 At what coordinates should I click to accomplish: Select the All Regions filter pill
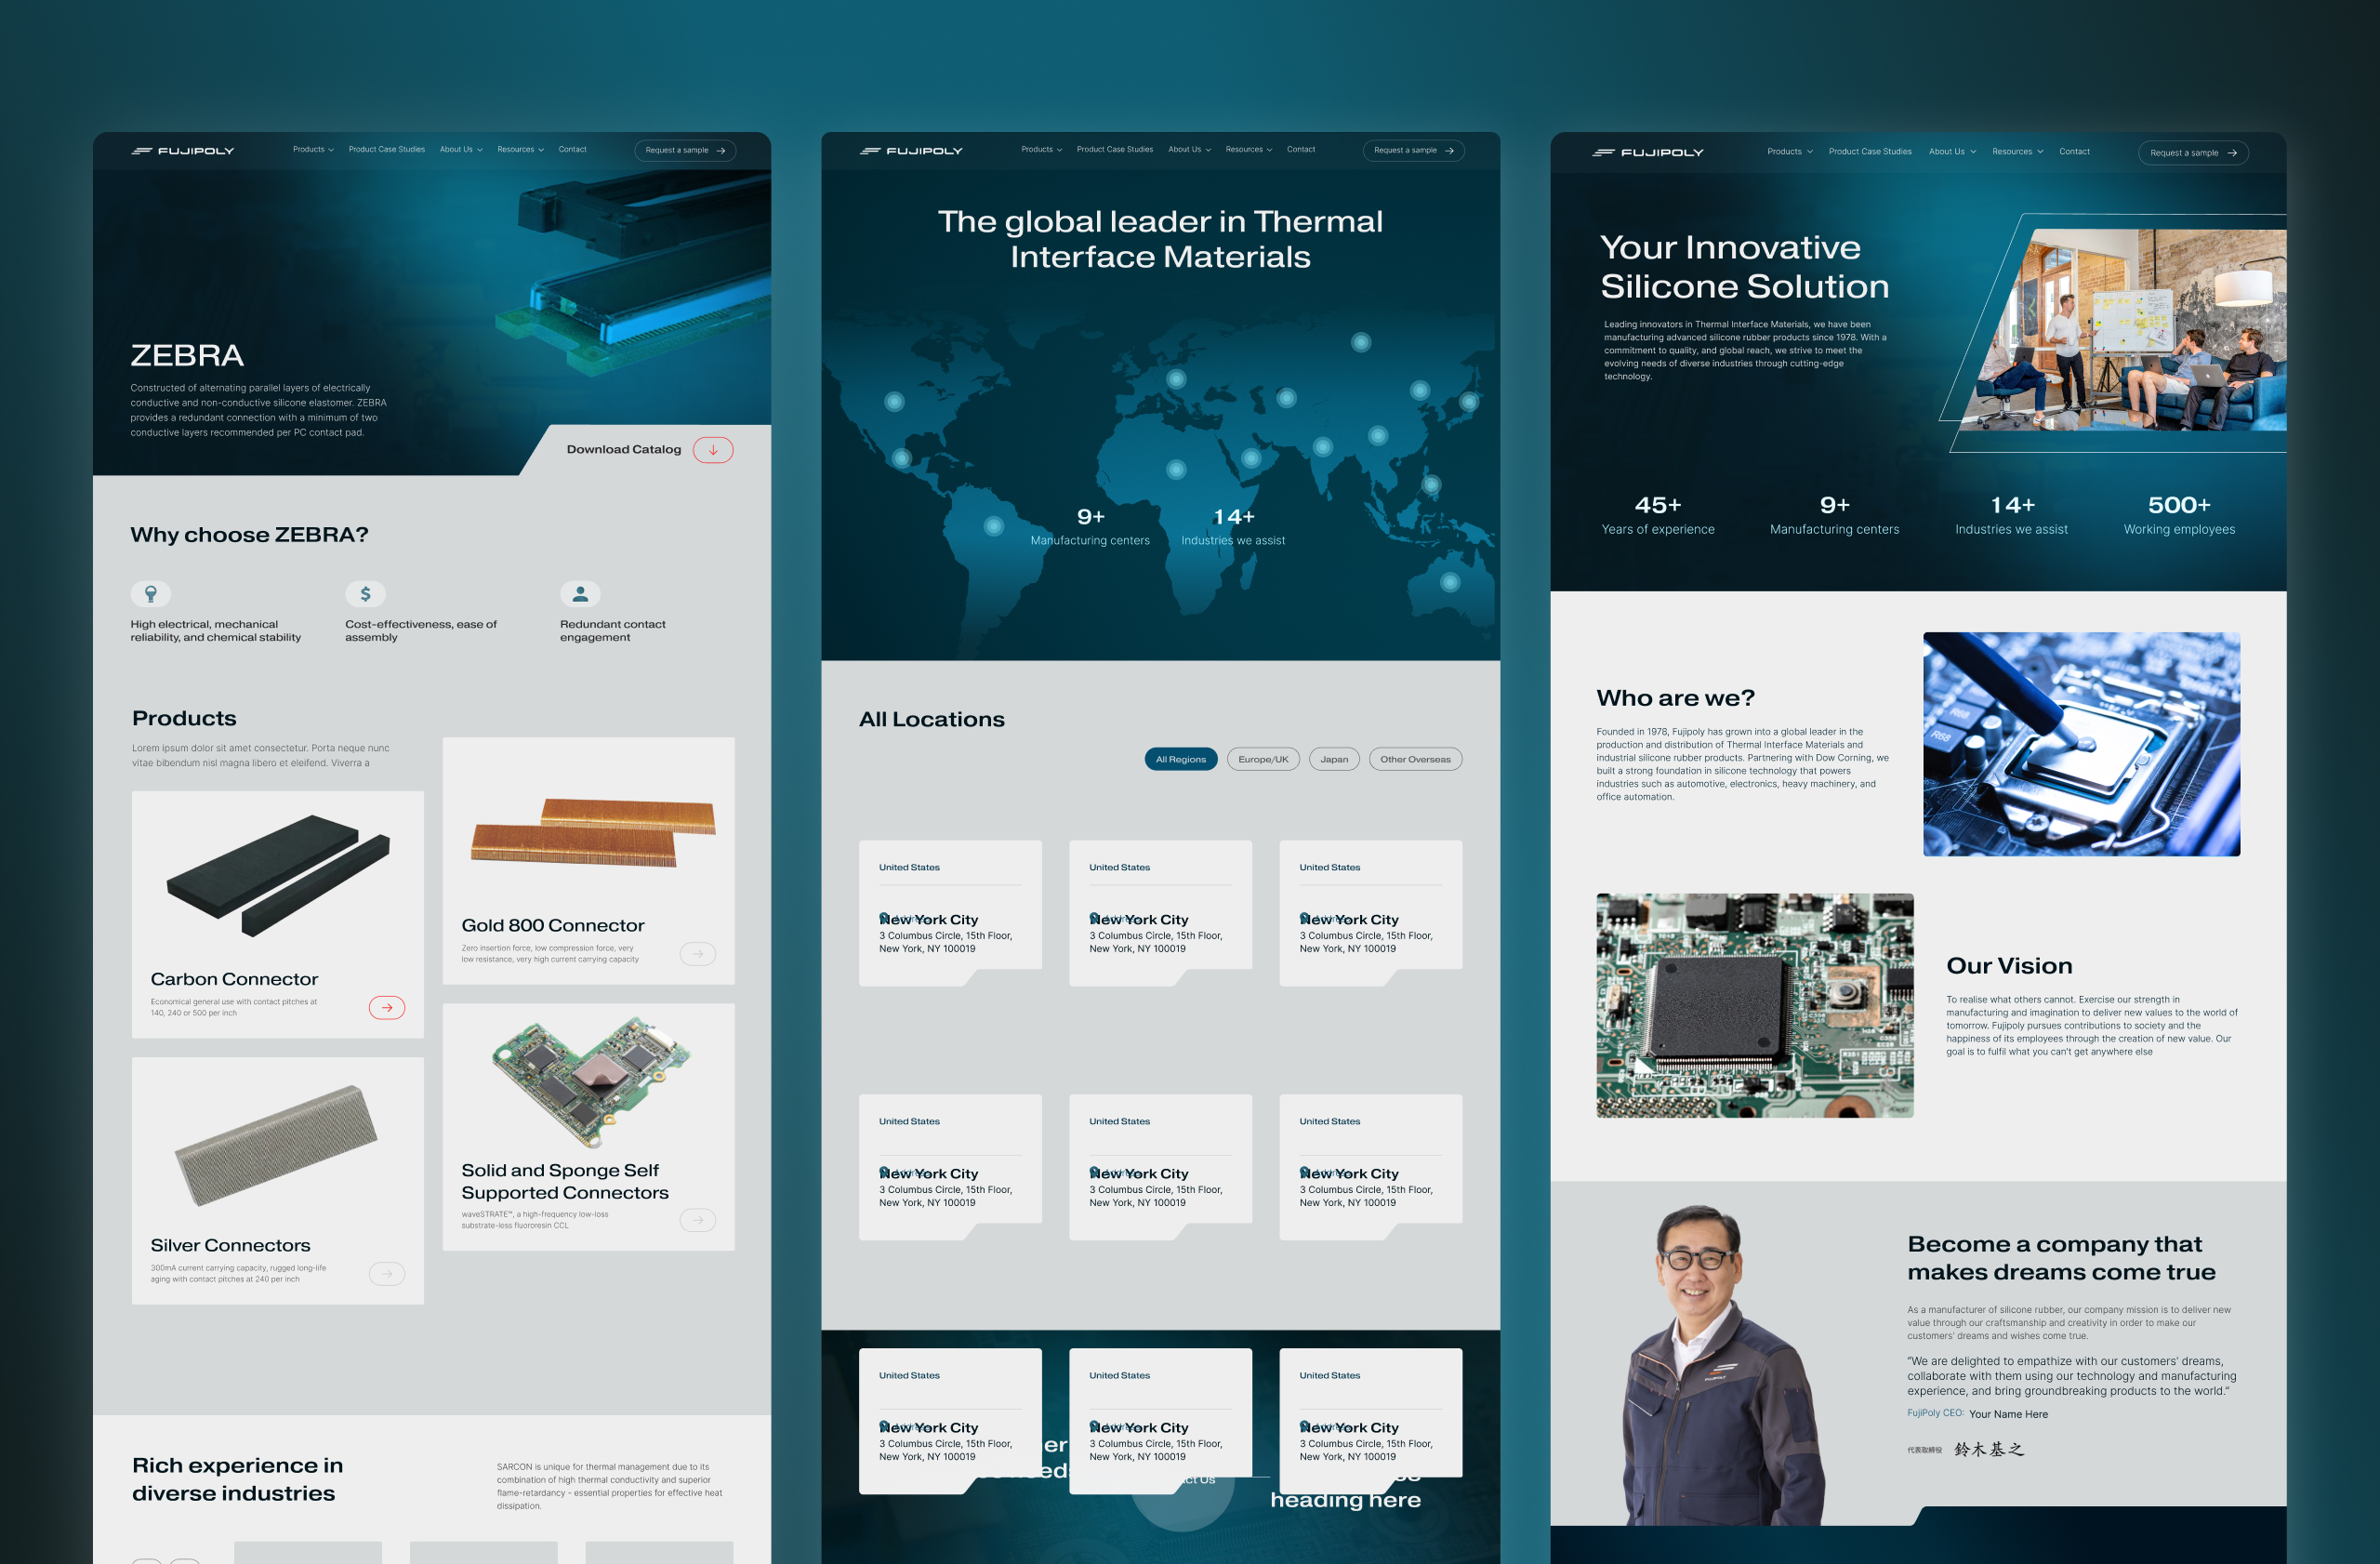[x=1181, y=759]
